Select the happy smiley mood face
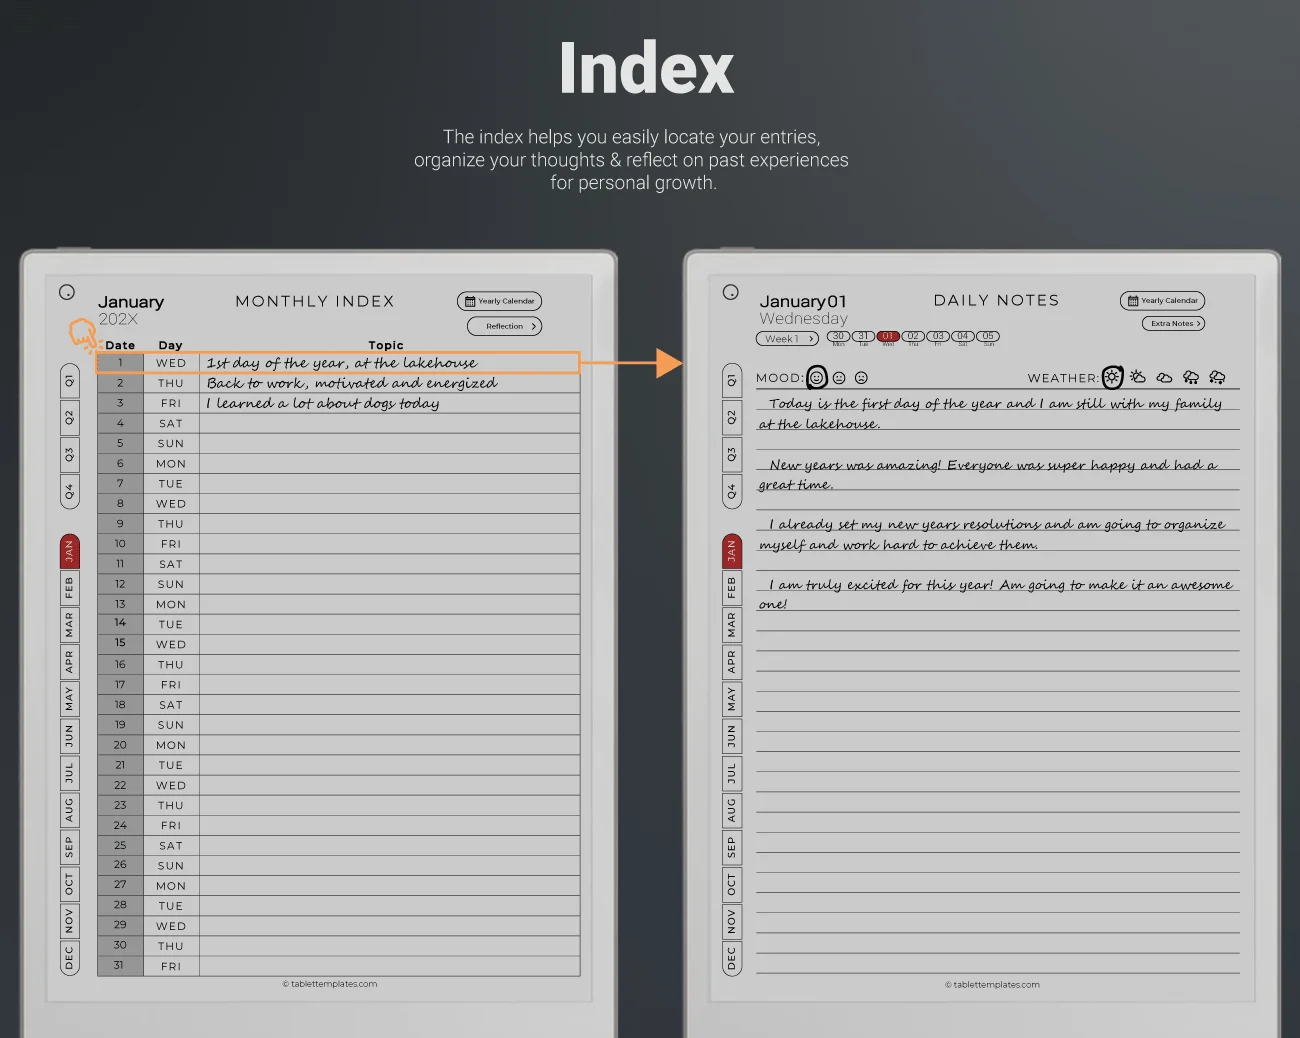 point(817,377)
